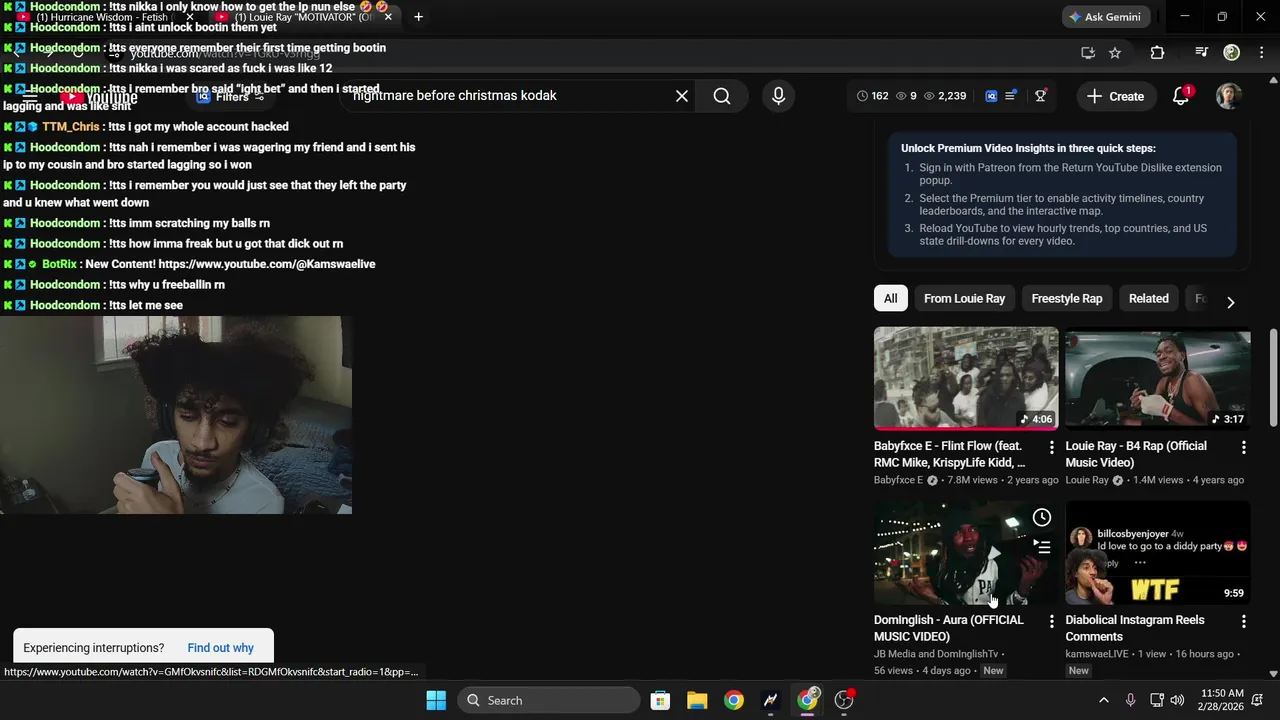Click the BotRix chat username
1280x720 pixels.
[x=59, y=264]
